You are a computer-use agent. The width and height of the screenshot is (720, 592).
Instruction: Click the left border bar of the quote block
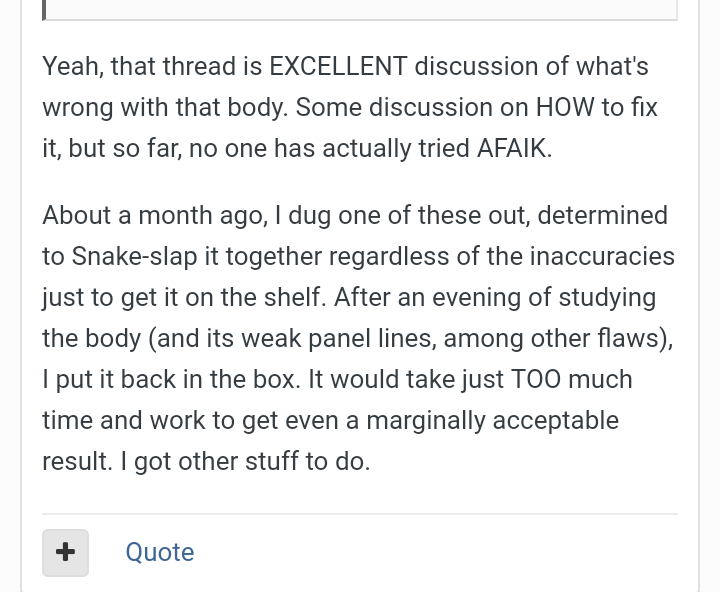click(x=44, y=10)
